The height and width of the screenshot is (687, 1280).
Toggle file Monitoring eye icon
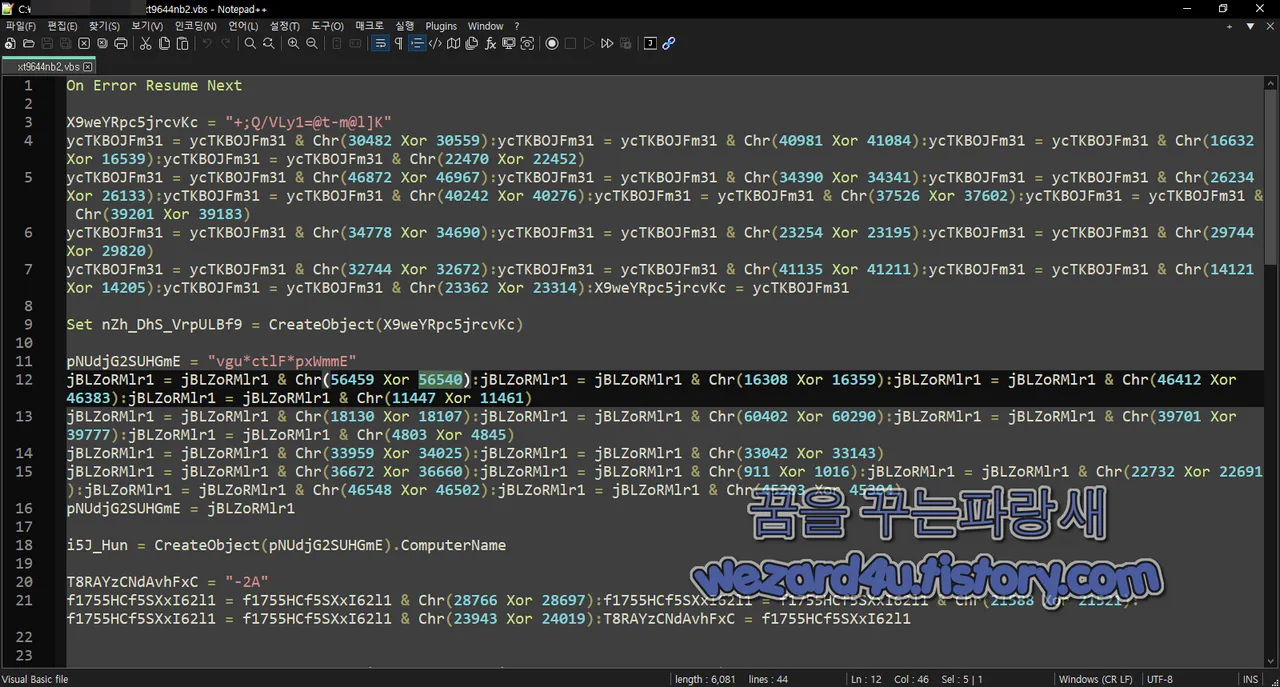(527, 44)
